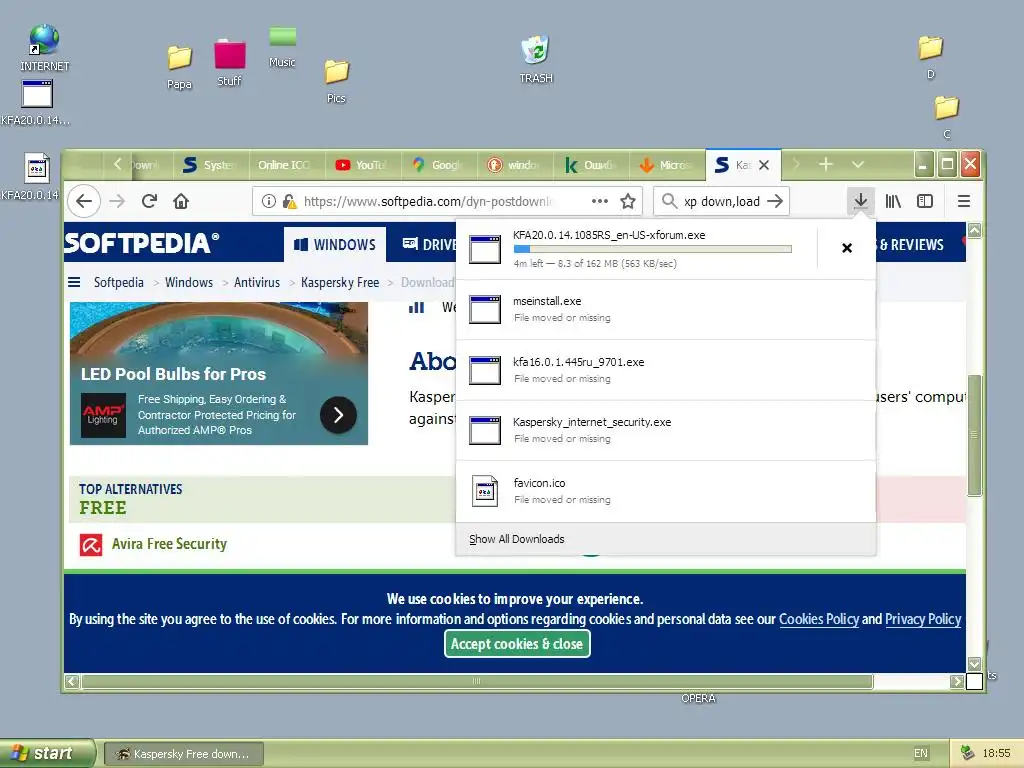Select Kaspersky_internet_security.exe download entry
This screenshot has height=768, width=1024.
665,430
